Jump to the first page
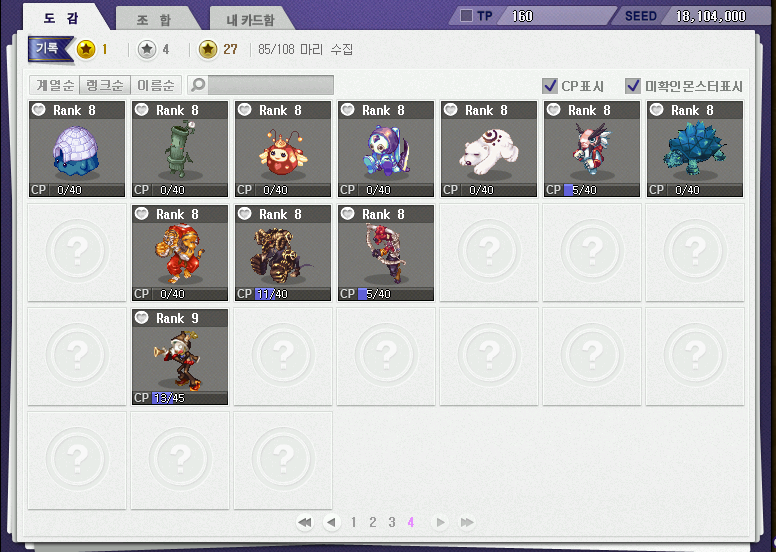The image size is (776, 552). (305, 522)
